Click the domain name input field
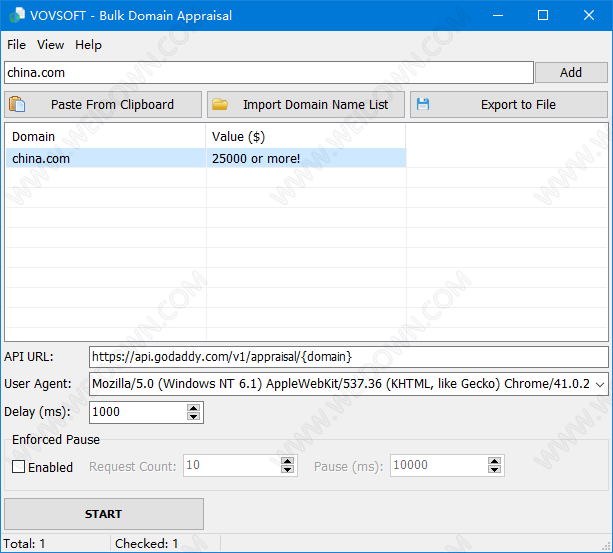This screenshot has height=553, width=613. point(268,72)
